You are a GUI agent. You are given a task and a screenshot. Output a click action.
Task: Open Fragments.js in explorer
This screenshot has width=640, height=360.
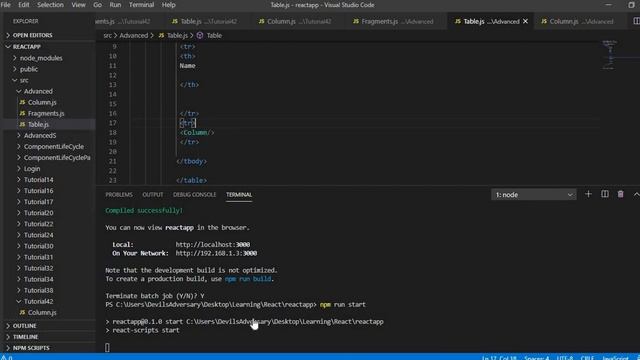[48, 113]
